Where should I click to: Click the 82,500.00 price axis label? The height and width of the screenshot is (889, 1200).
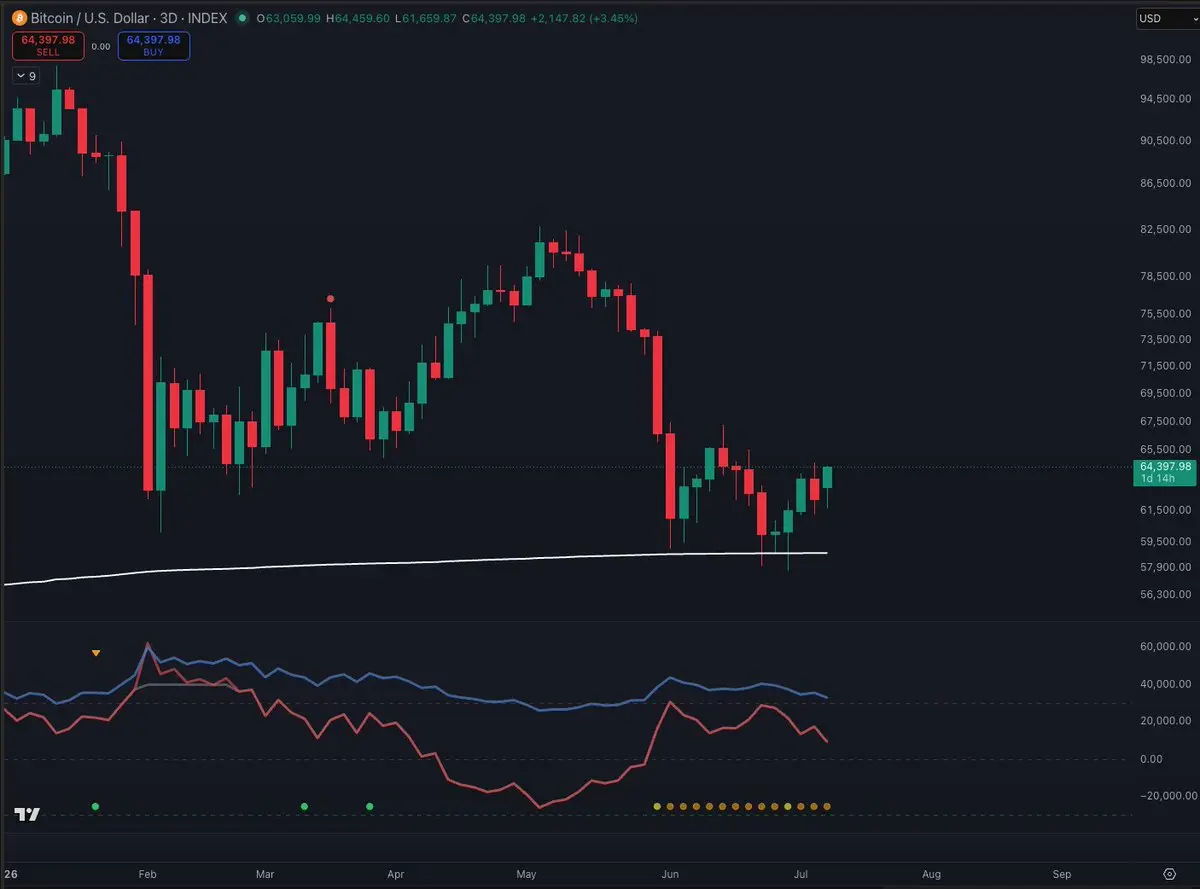(1164, 230)
